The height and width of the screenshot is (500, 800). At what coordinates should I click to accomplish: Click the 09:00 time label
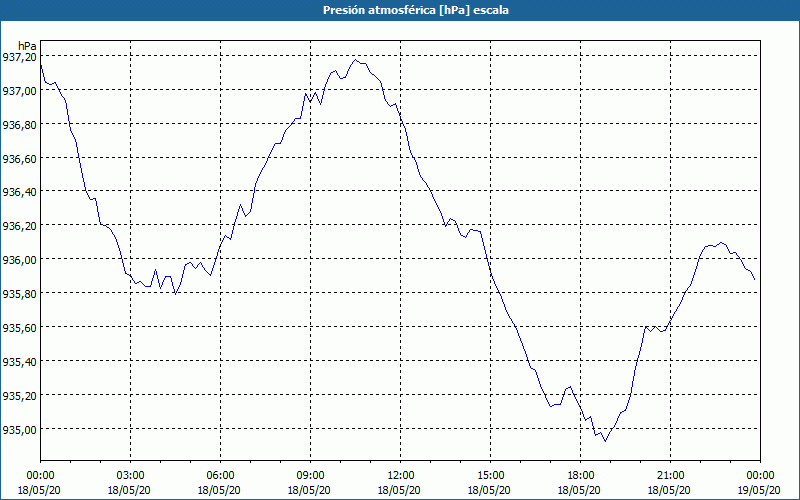[x=310, y=476]
